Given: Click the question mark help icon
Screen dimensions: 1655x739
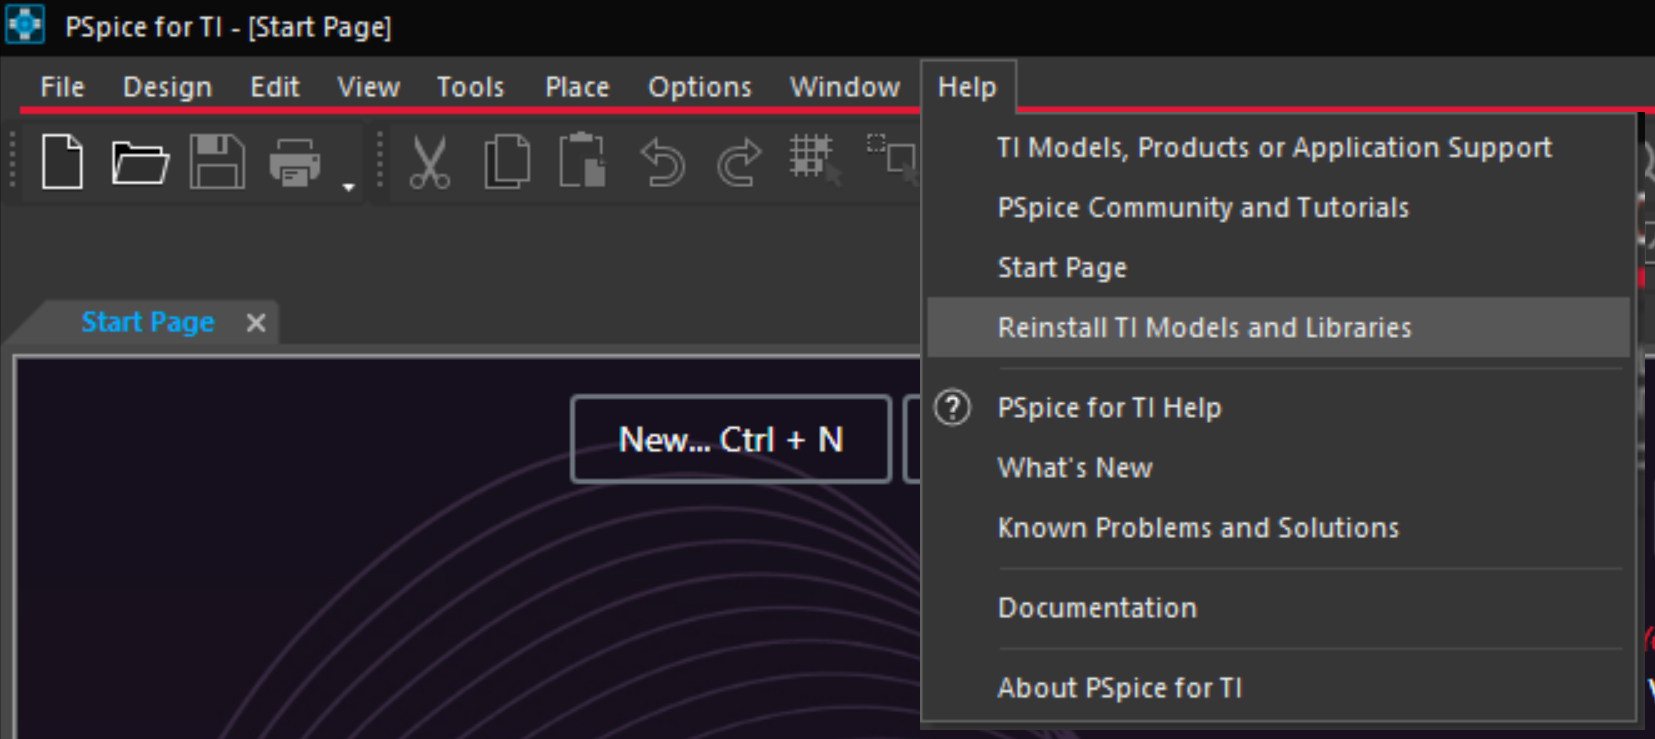Looking at the screenshot, I should [x=952, y=408].
